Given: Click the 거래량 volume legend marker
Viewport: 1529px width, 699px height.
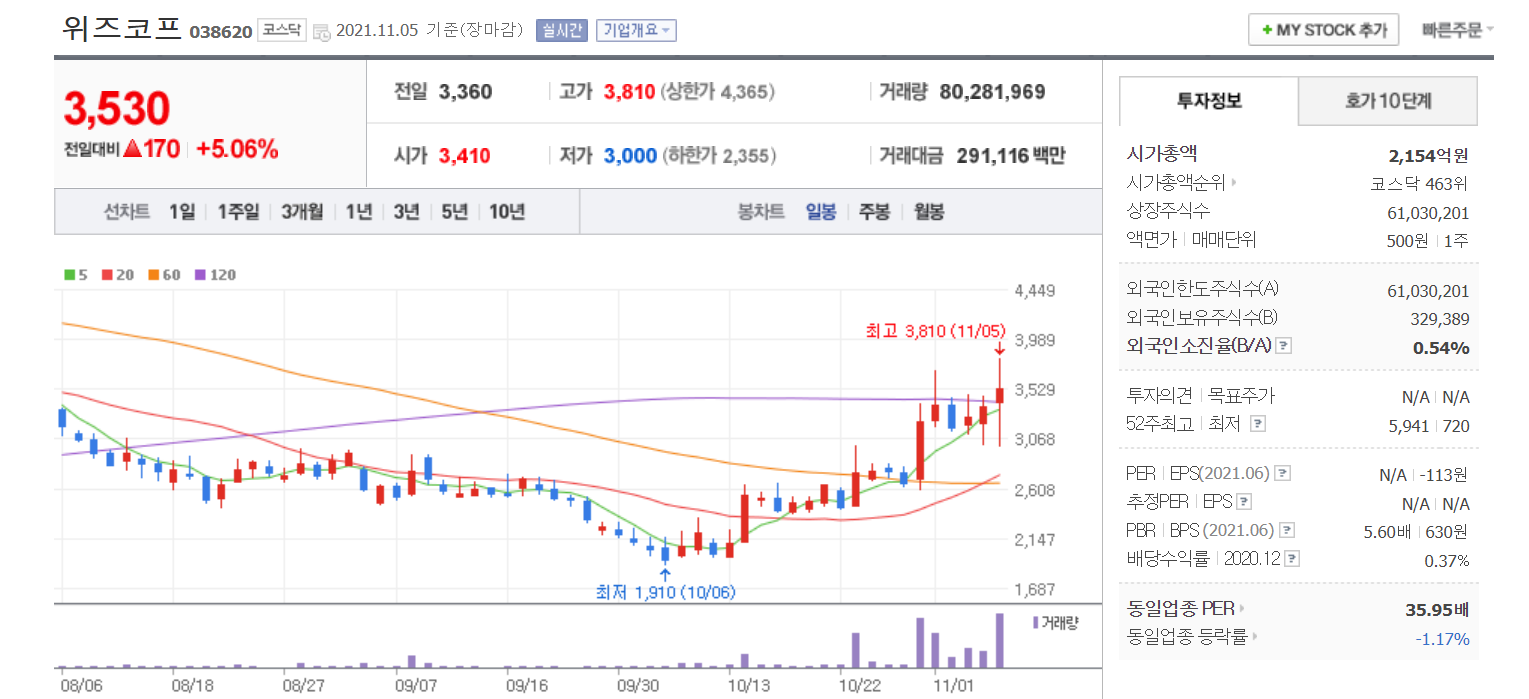Looking at the screenshot, I should [x=1036, y=623].
